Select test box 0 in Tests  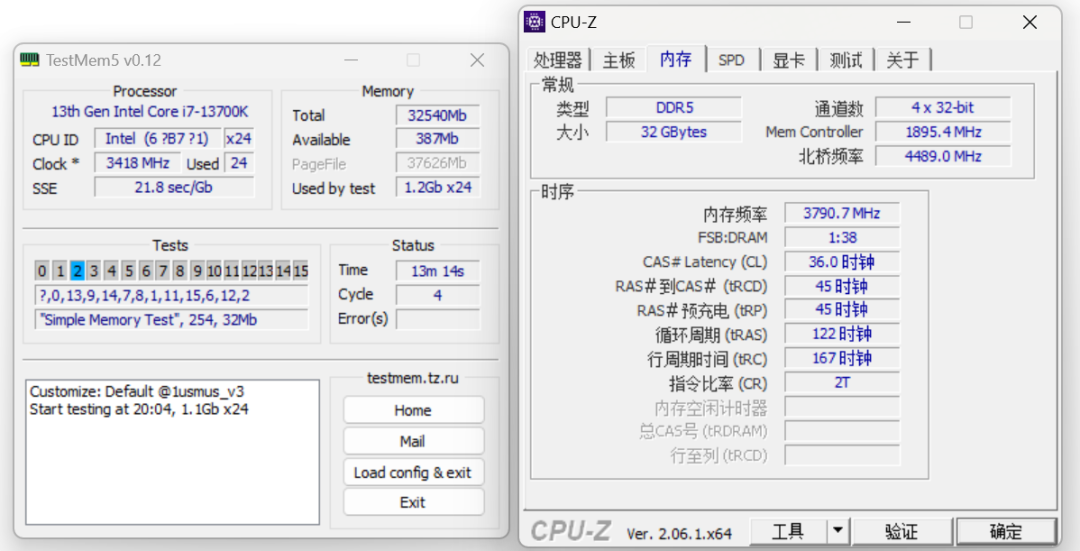[x=42, y=271]
